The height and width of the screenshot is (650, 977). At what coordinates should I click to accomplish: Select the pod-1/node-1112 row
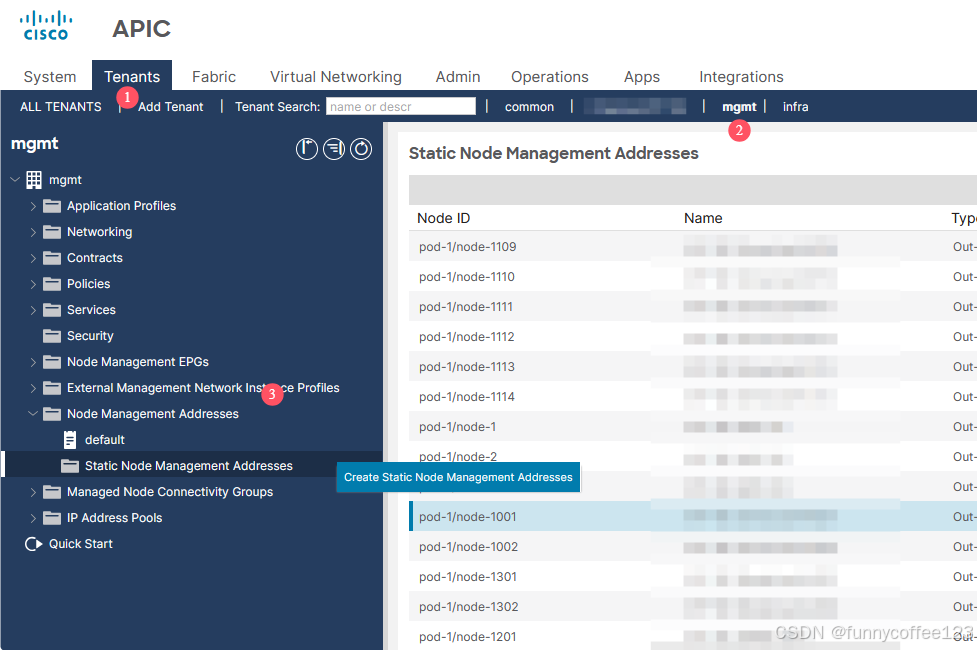(692, 337)
